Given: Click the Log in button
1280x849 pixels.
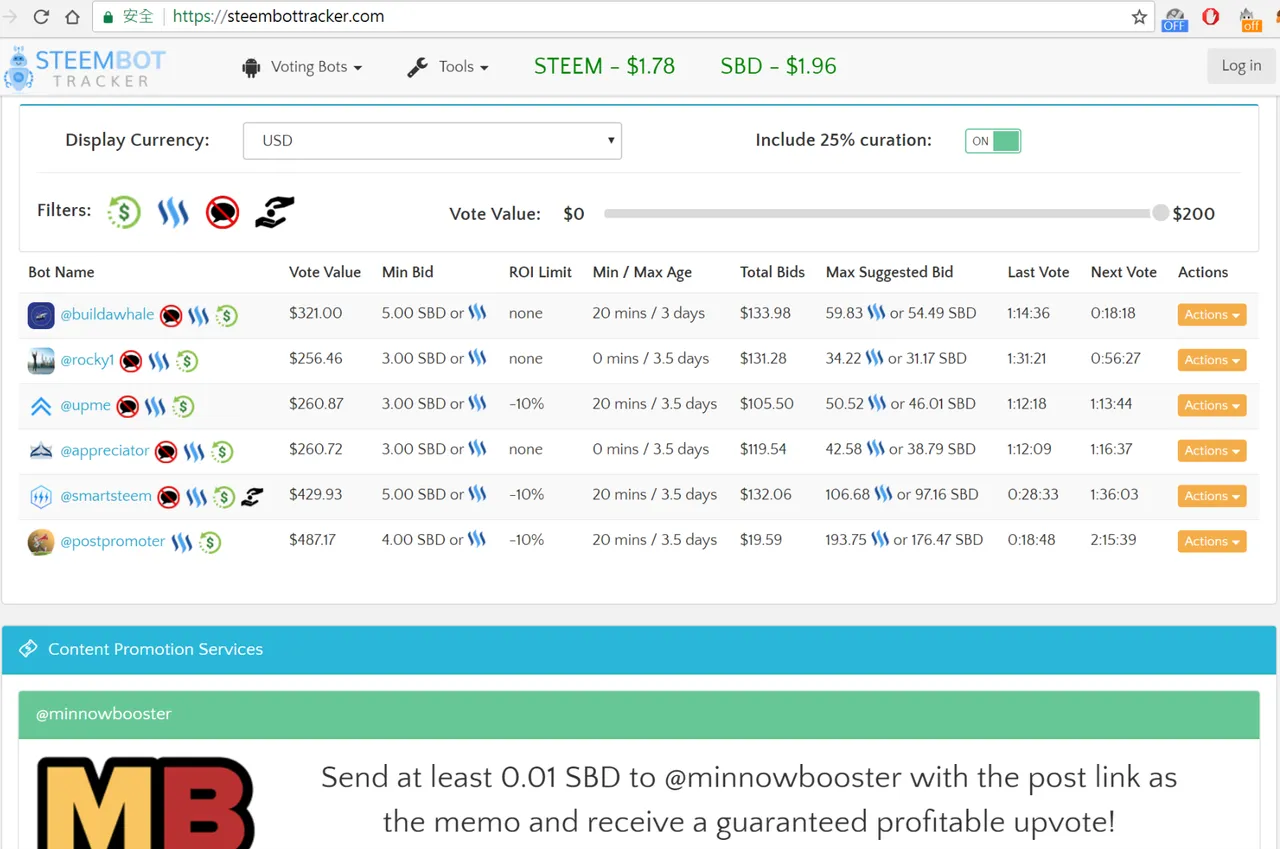Looking at the screenshot, I should click(x=1241, y=66).
